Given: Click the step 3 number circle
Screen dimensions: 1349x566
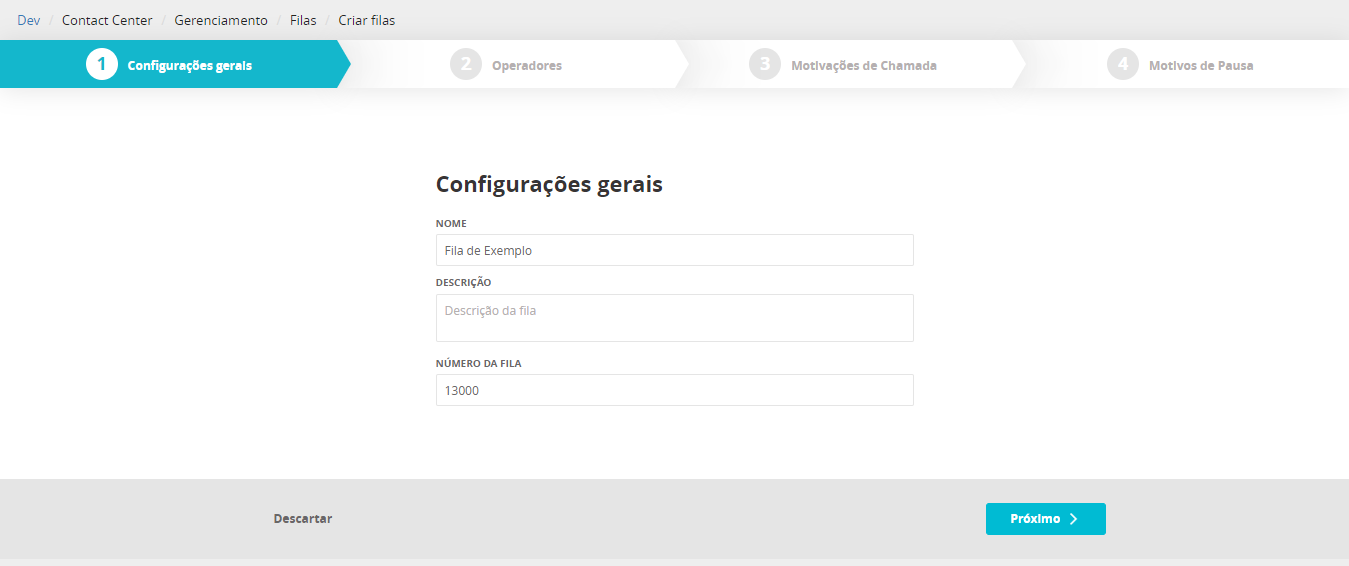Looking at the screenshot, I should tap(765, 65).
